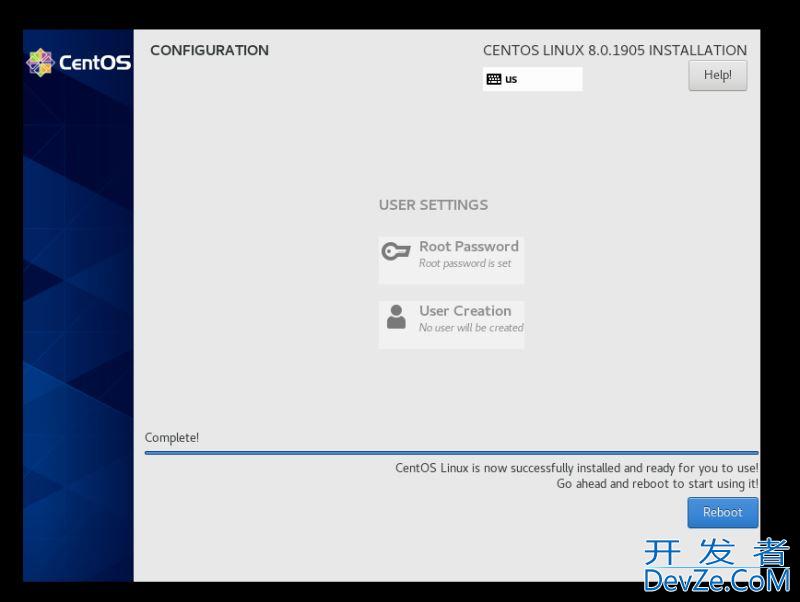Open the Help! button

pyautogui.click(x=717, y=76)
